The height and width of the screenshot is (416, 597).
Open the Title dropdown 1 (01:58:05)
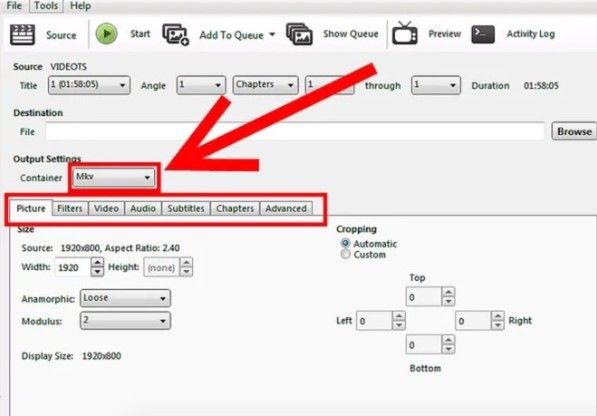pyautogui.click(x=89, y=85)
